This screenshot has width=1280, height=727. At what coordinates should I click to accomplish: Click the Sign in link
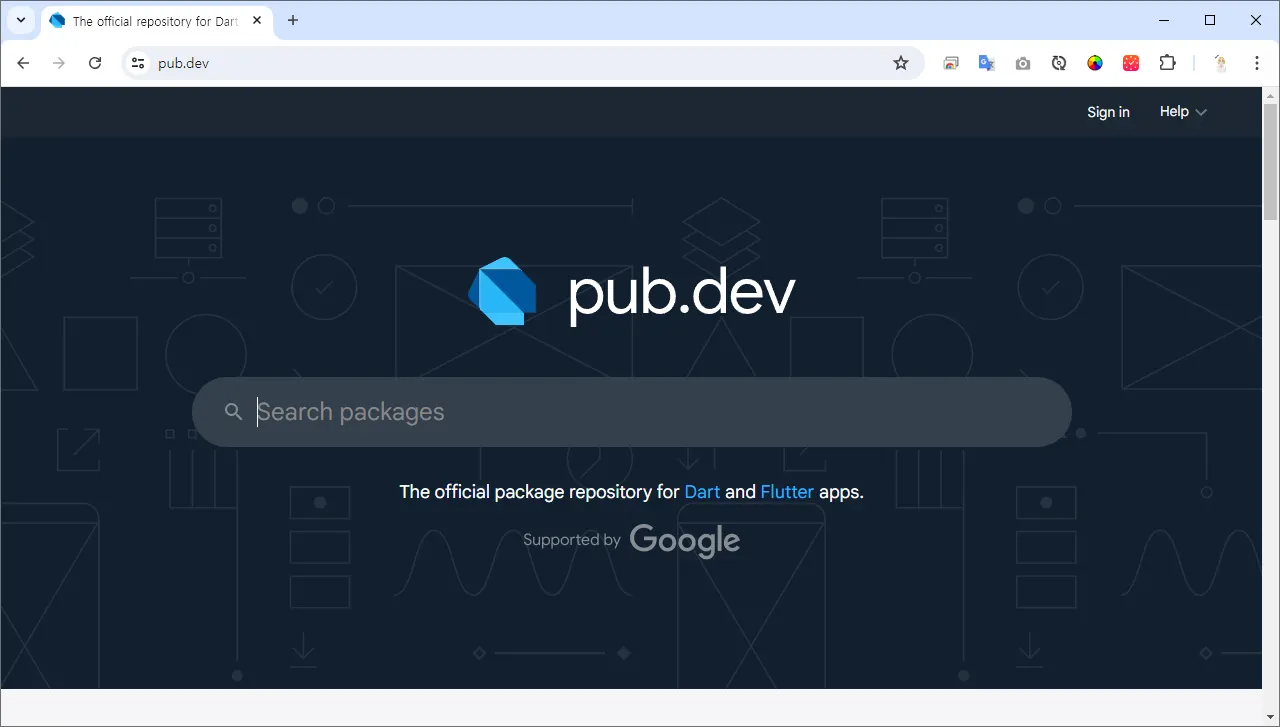(1108, 112)
